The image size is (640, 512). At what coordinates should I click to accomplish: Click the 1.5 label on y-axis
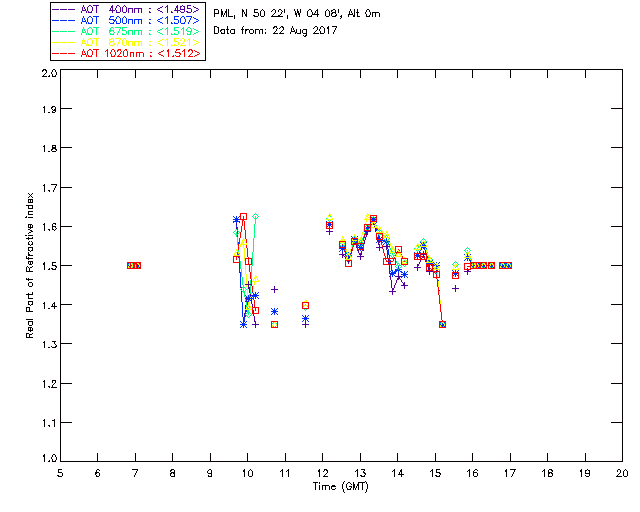coord(49,266)
